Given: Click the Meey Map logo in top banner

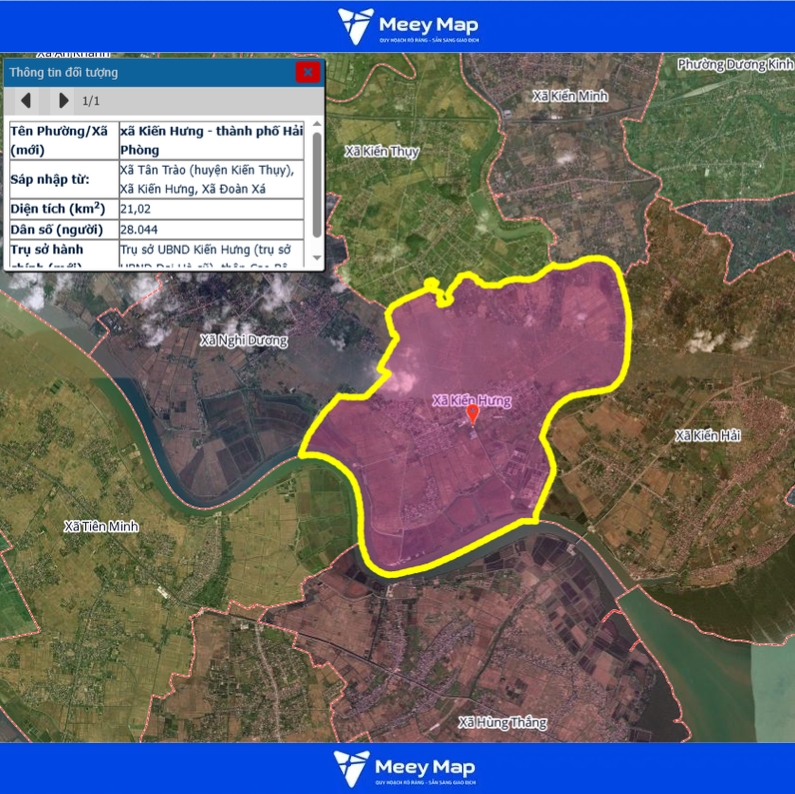Looking at the screenshot, I should 407,26.
